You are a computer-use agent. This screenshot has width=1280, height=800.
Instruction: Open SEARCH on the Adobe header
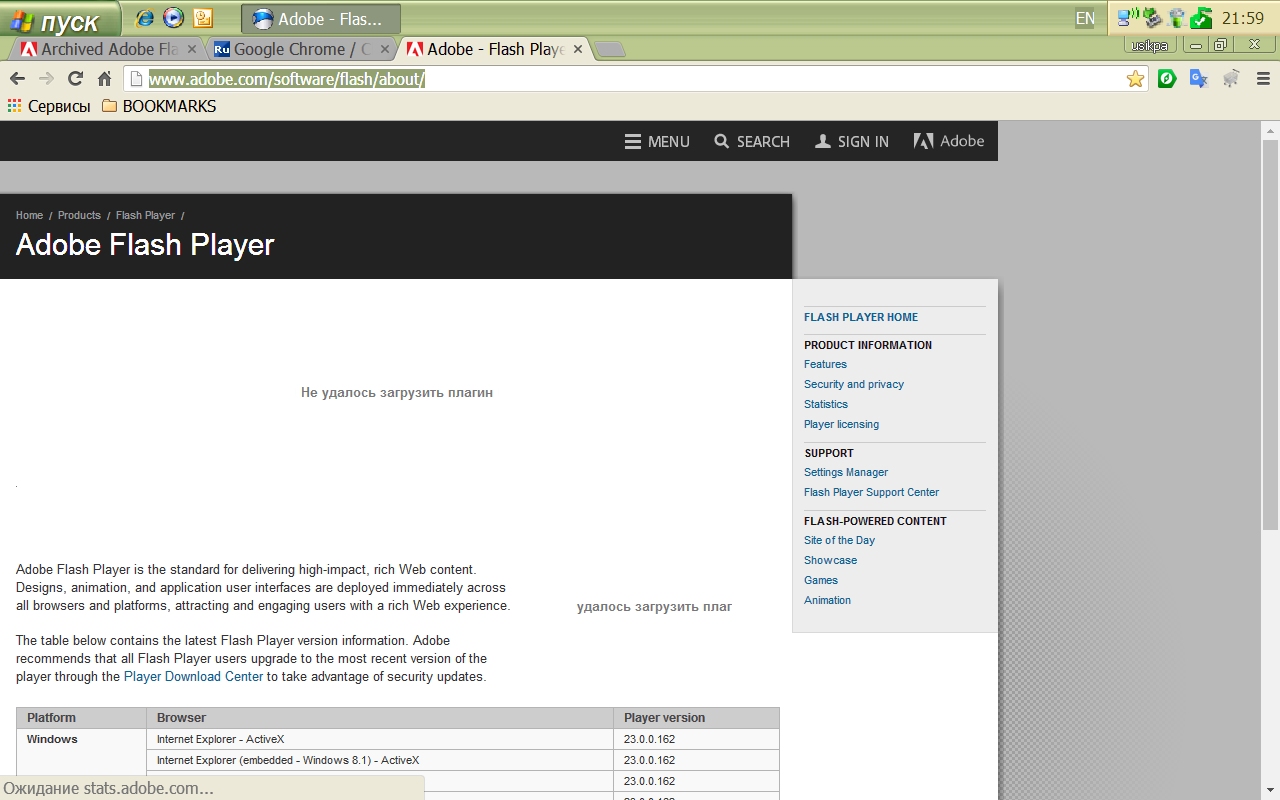752,141
